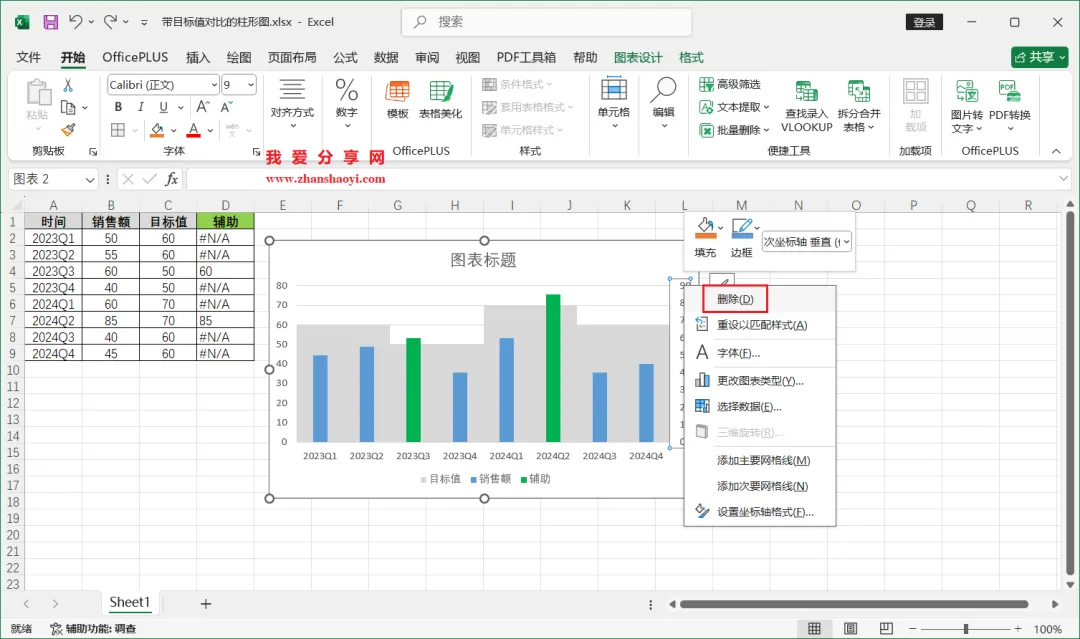Open 文本提取 text extract dropdown

(x=734, y=107)
